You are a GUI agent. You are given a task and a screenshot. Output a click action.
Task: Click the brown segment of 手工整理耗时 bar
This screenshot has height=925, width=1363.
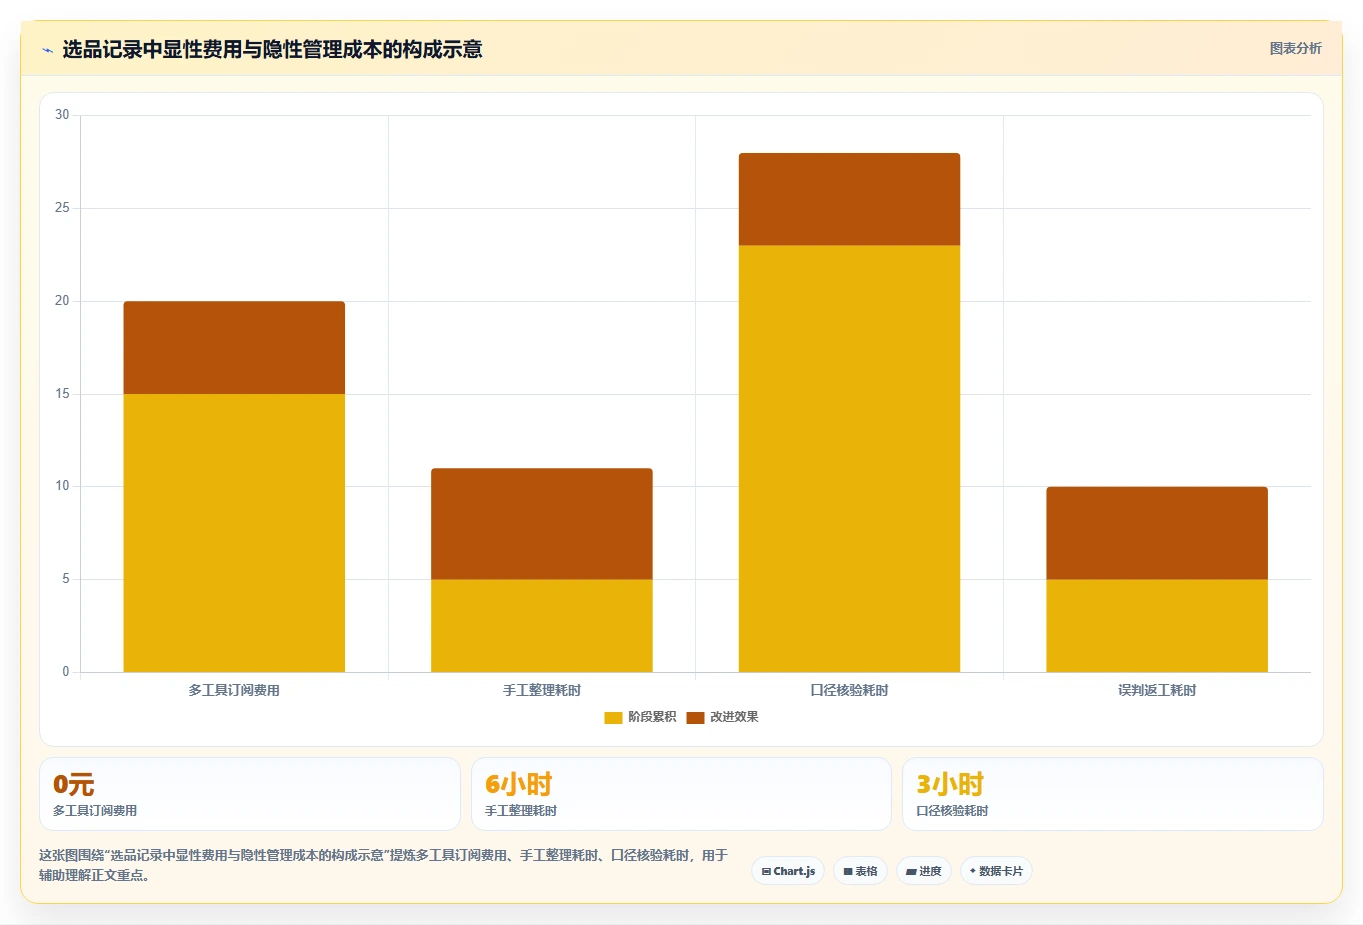pyautogui.click(x=542, y=524)
